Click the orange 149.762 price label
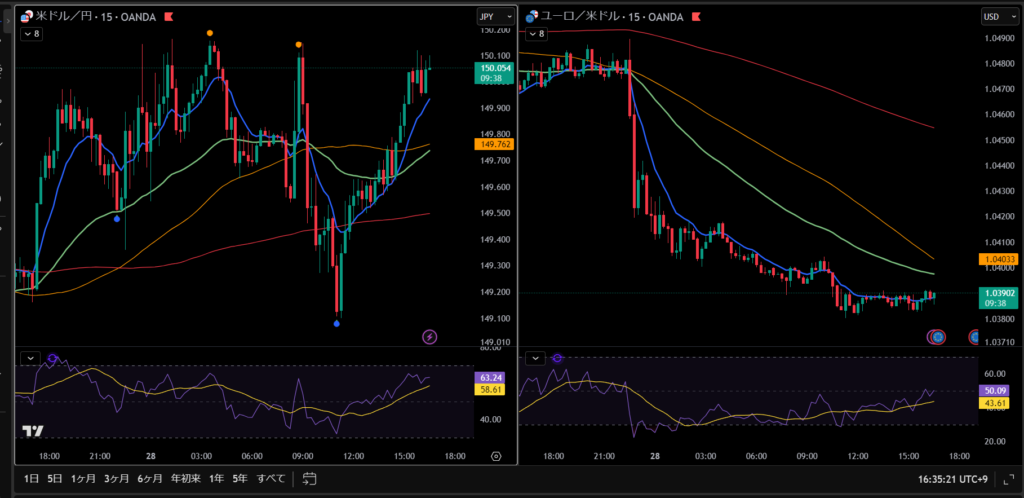Viewport: 1024px width, 498px height. pyautogui.click(x=495, y=144)
